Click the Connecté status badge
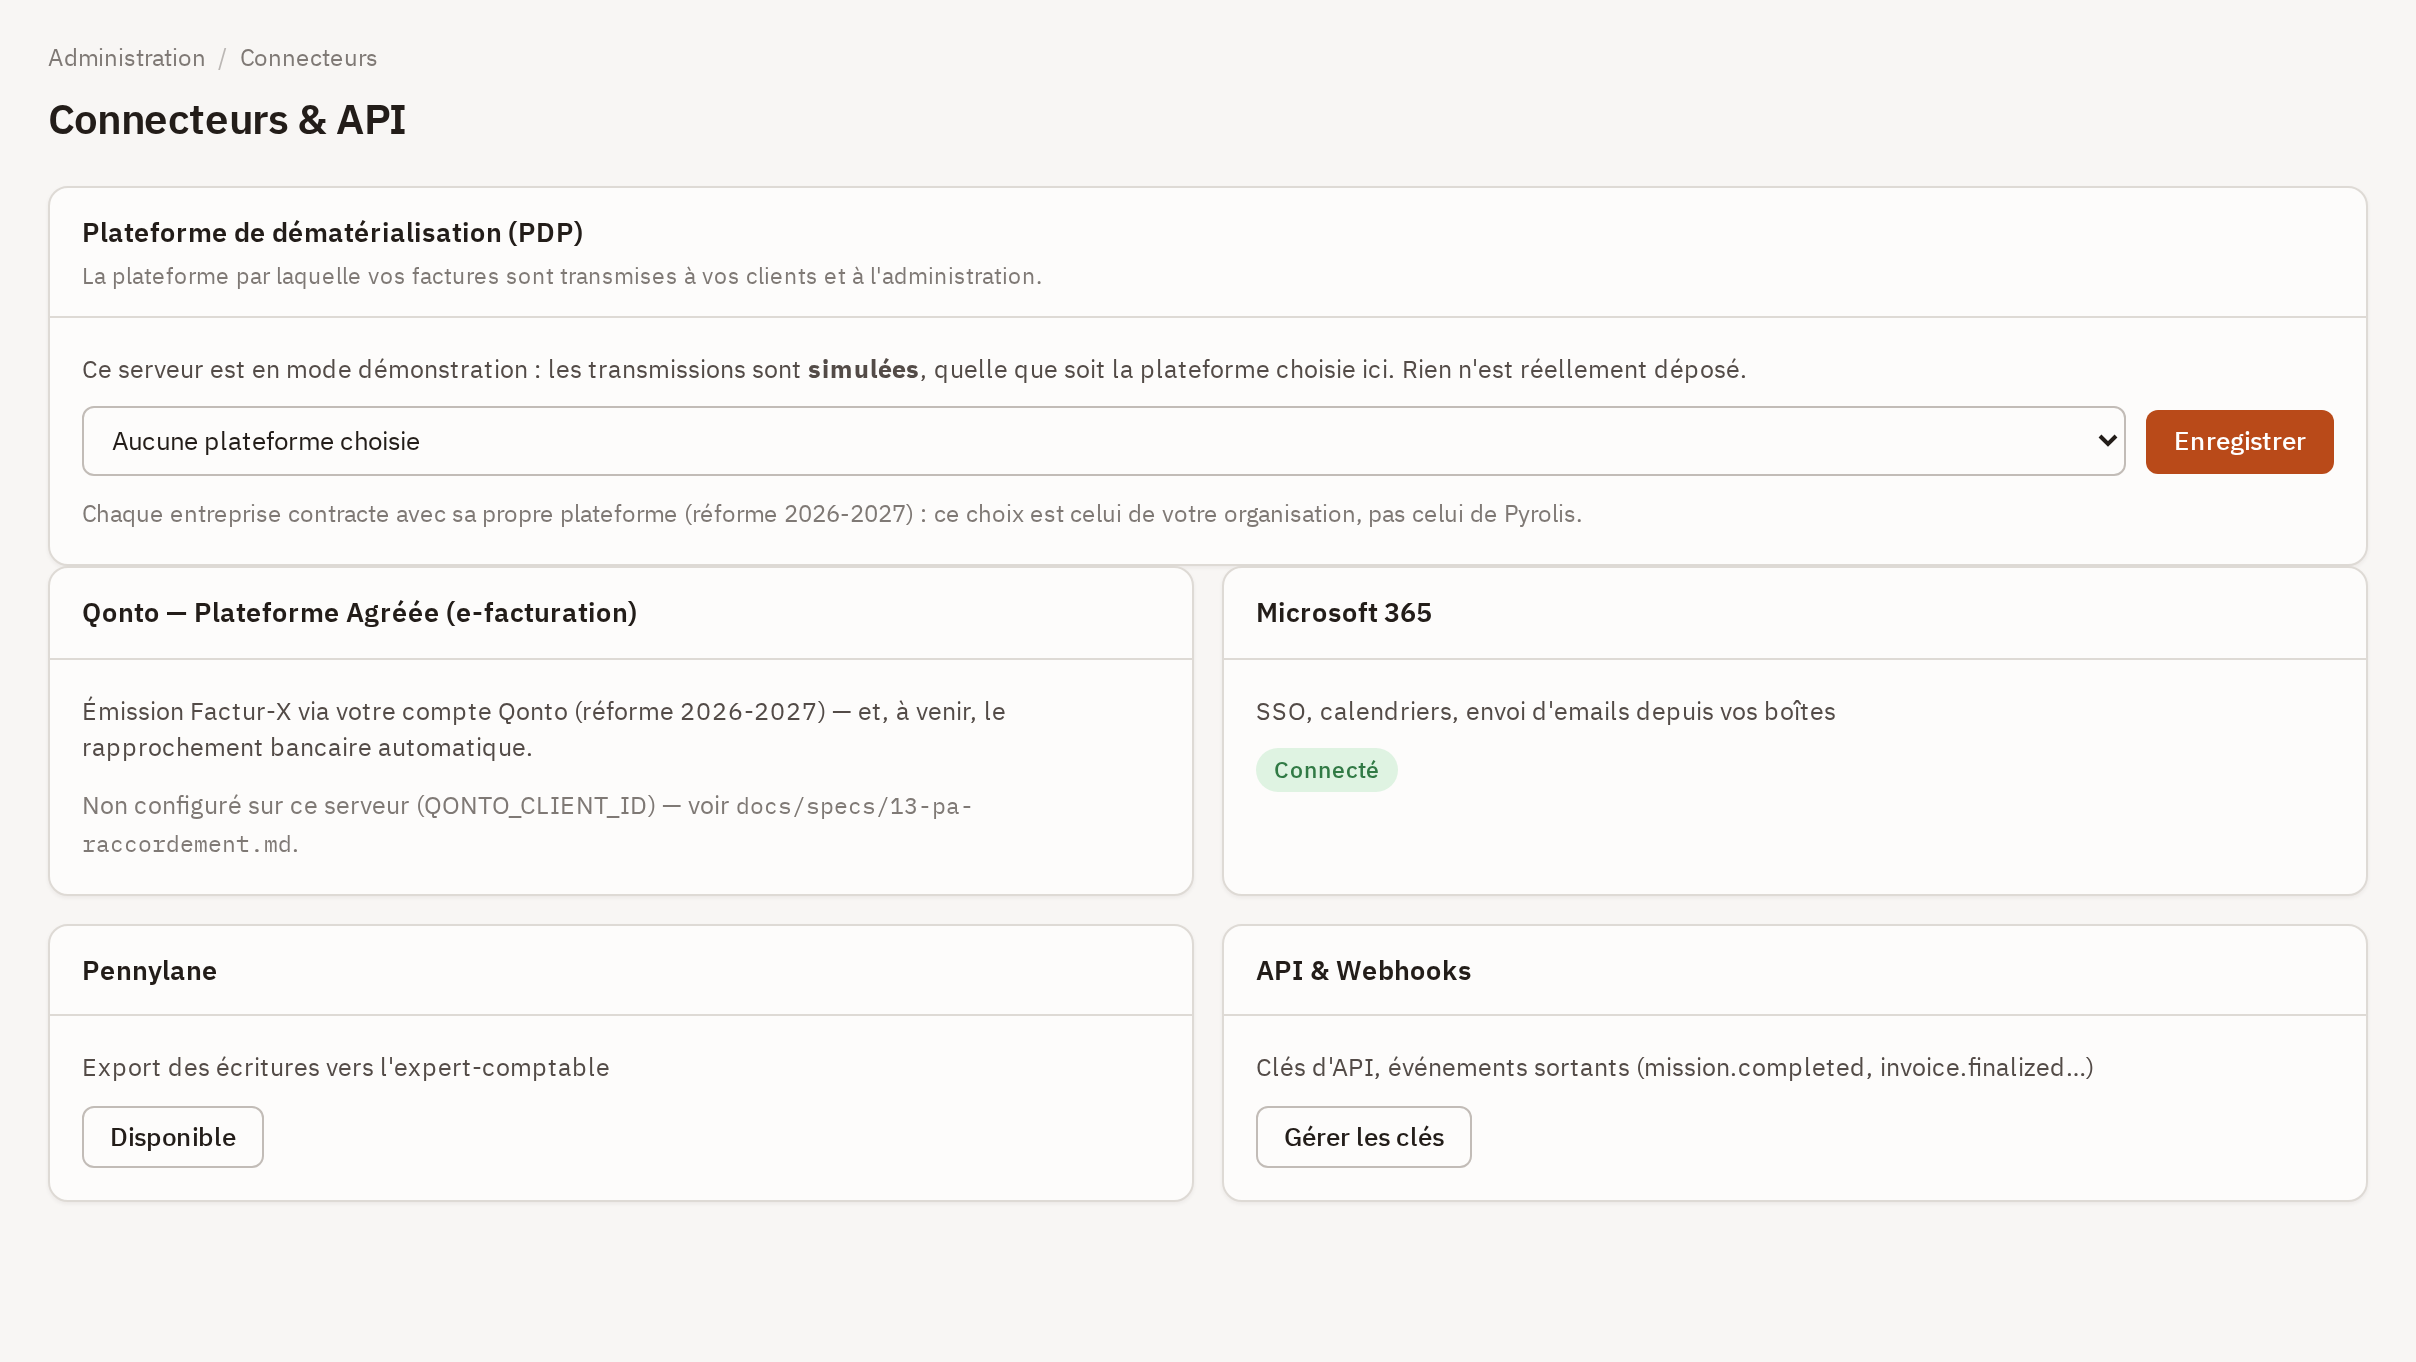Image resolution: width=2416 pixels, height=1362 pixels. click(1326, 770)
